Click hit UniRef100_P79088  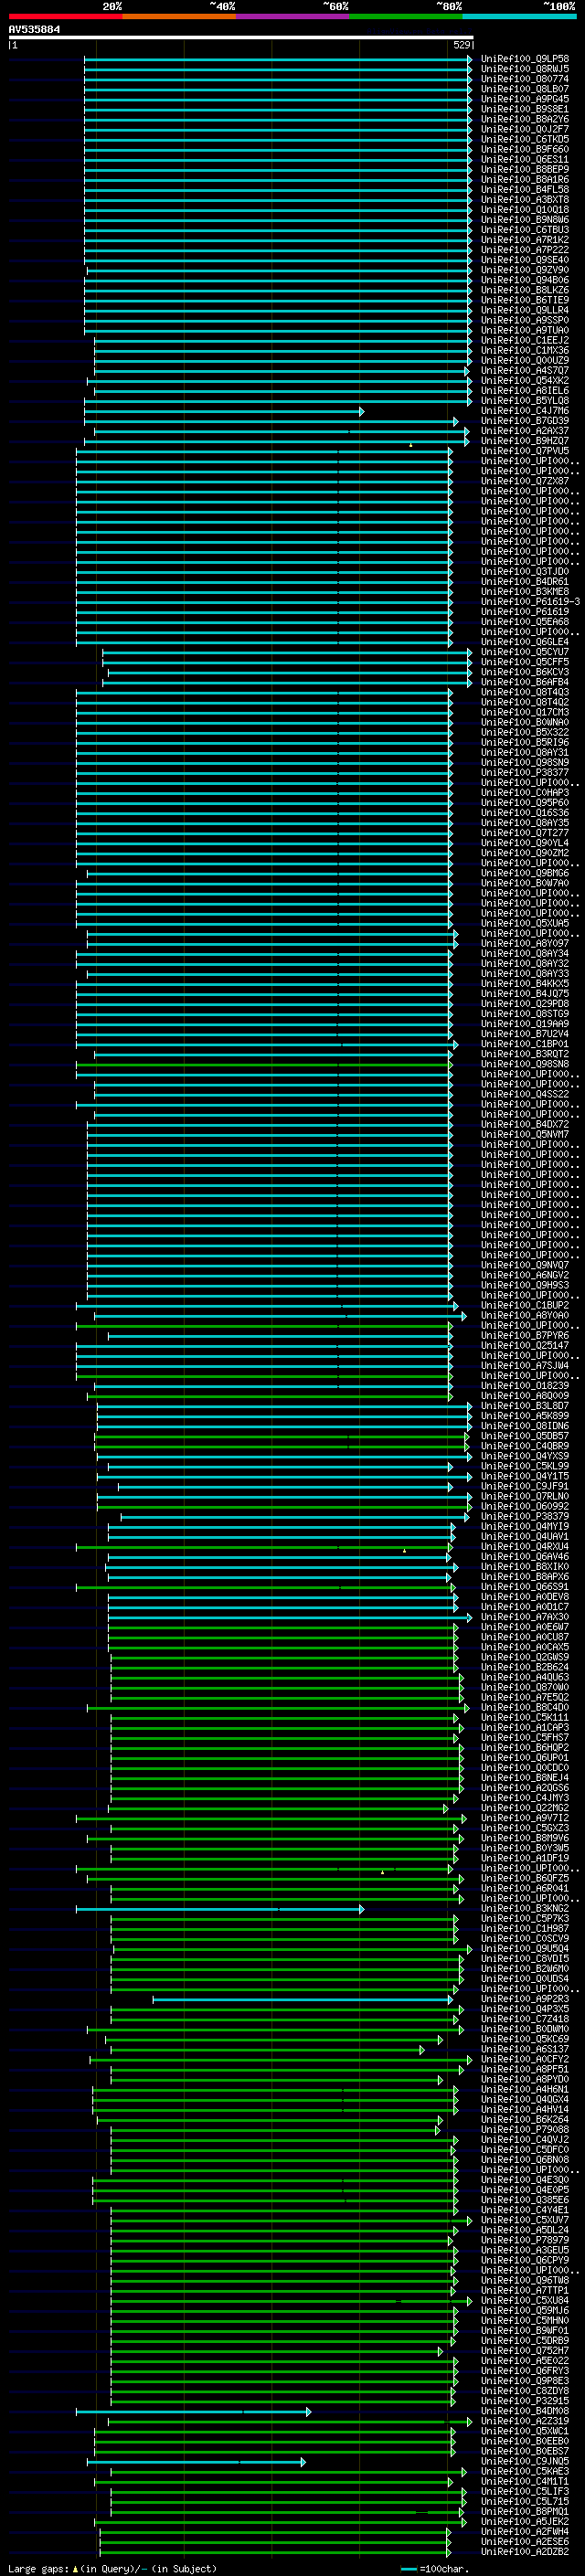click(525, 2129)
